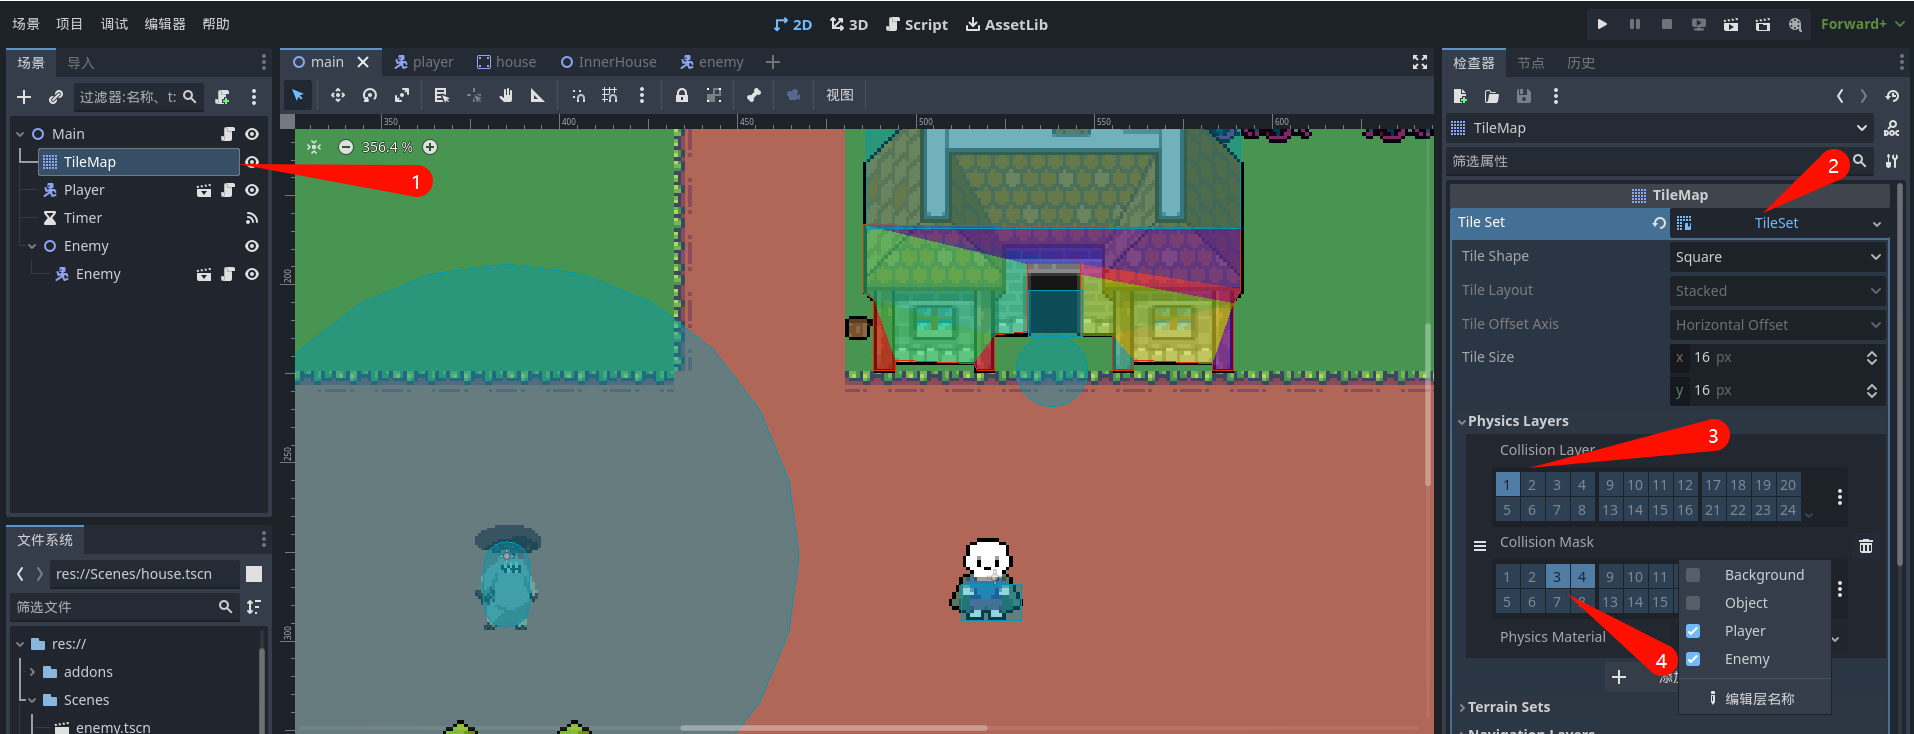Collapse the Main node tree
Image resolution: width=1914 pixels, height=734 pixels.
[20, 134]
